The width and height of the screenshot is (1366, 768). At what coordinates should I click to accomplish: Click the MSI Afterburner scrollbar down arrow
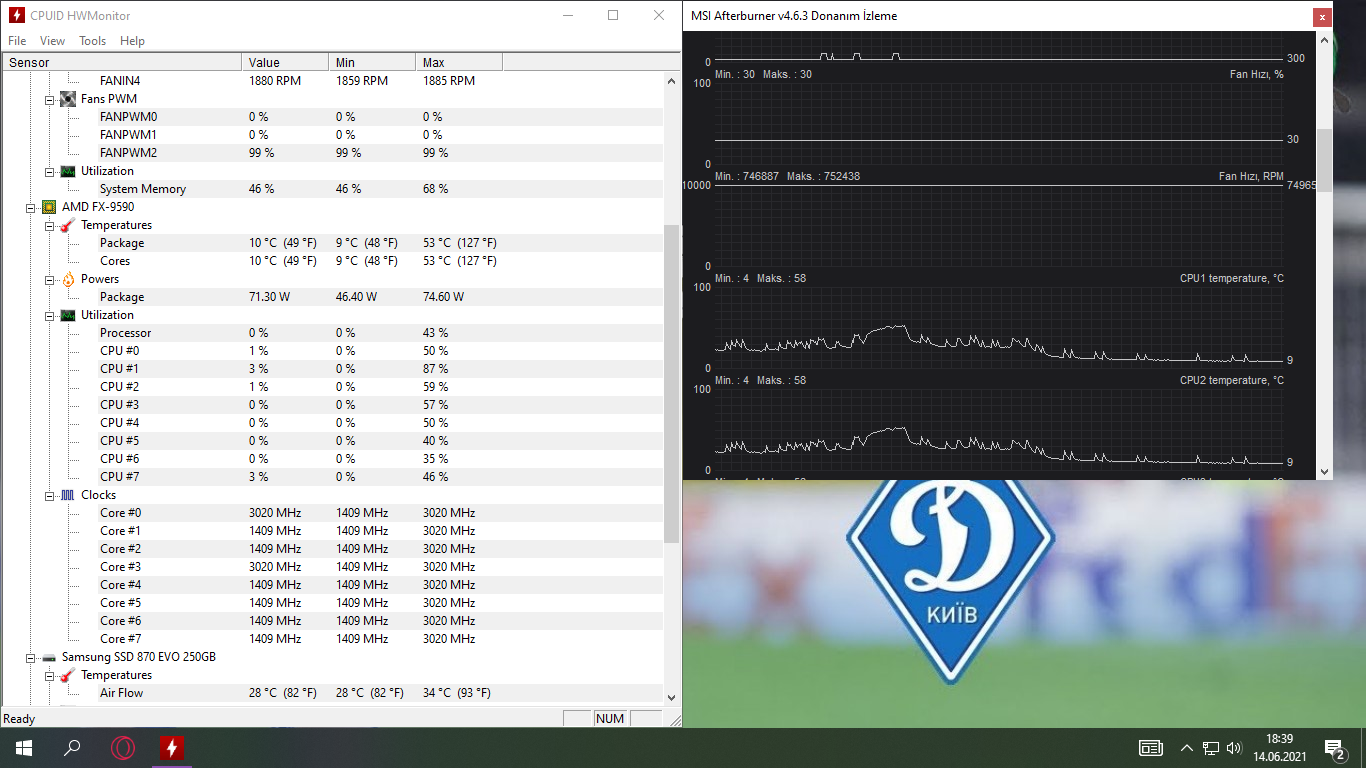click(1325, 471)
